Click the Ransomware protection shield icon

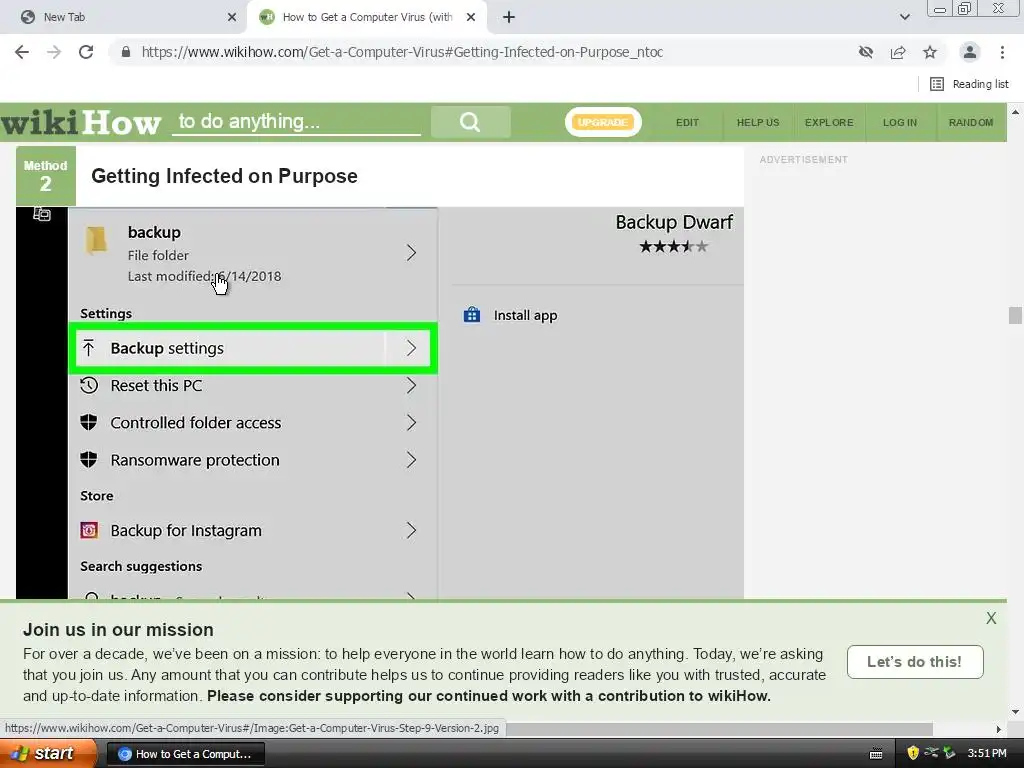[x=89, y=460]
